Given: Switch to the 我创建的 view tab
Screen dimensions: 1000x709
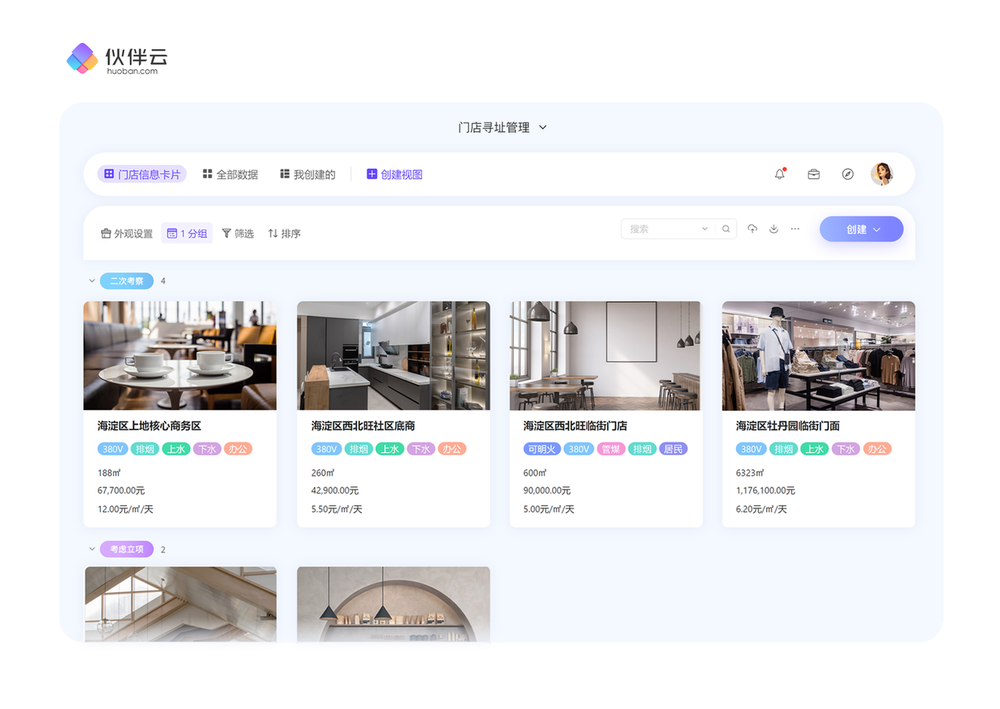Looking at the screenshot, I should [307, 175].
